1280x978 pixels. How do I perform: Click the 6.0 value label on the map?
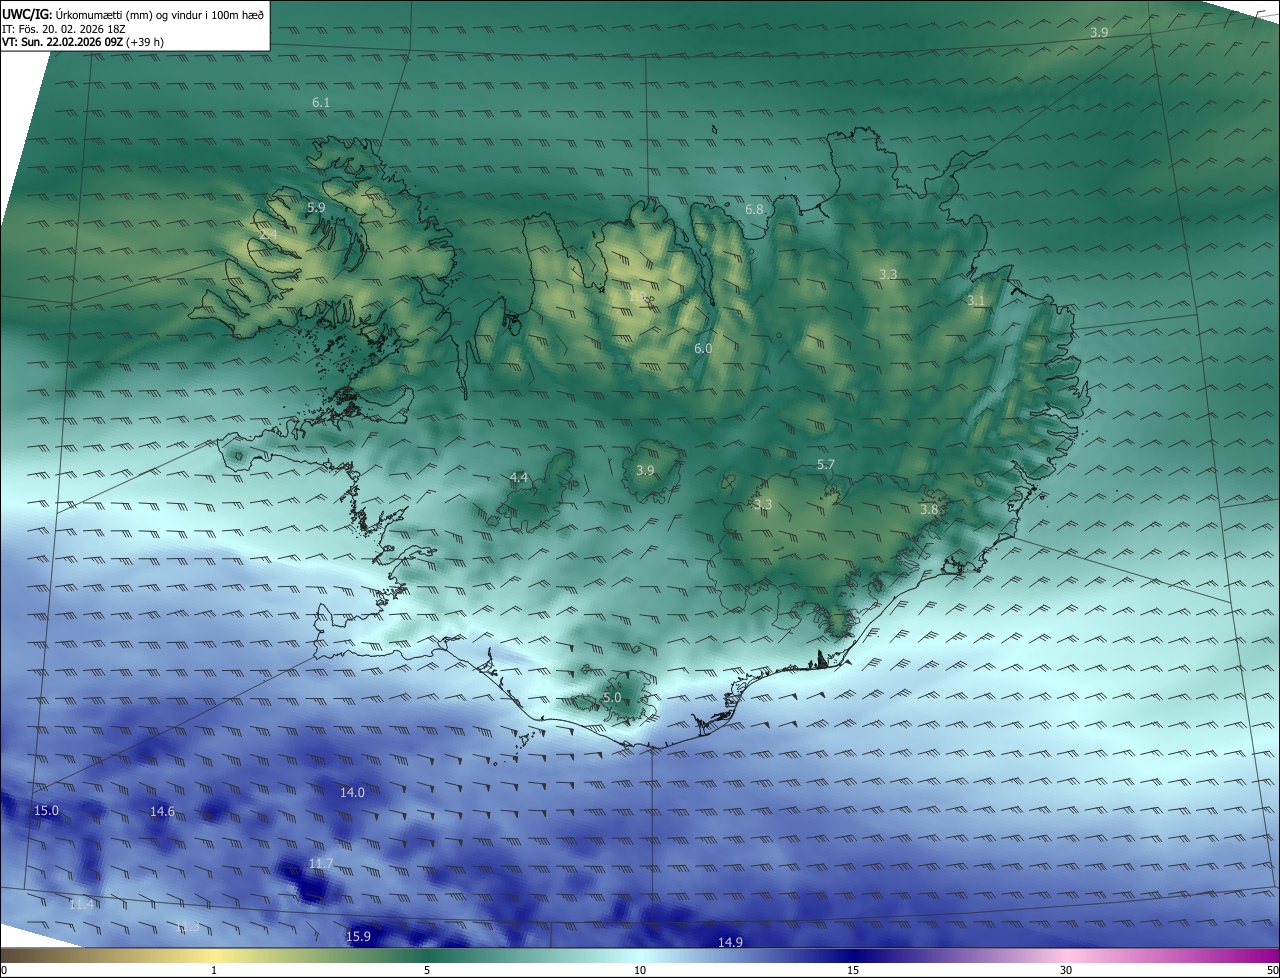pyautogui.click(x=703, y=349)
